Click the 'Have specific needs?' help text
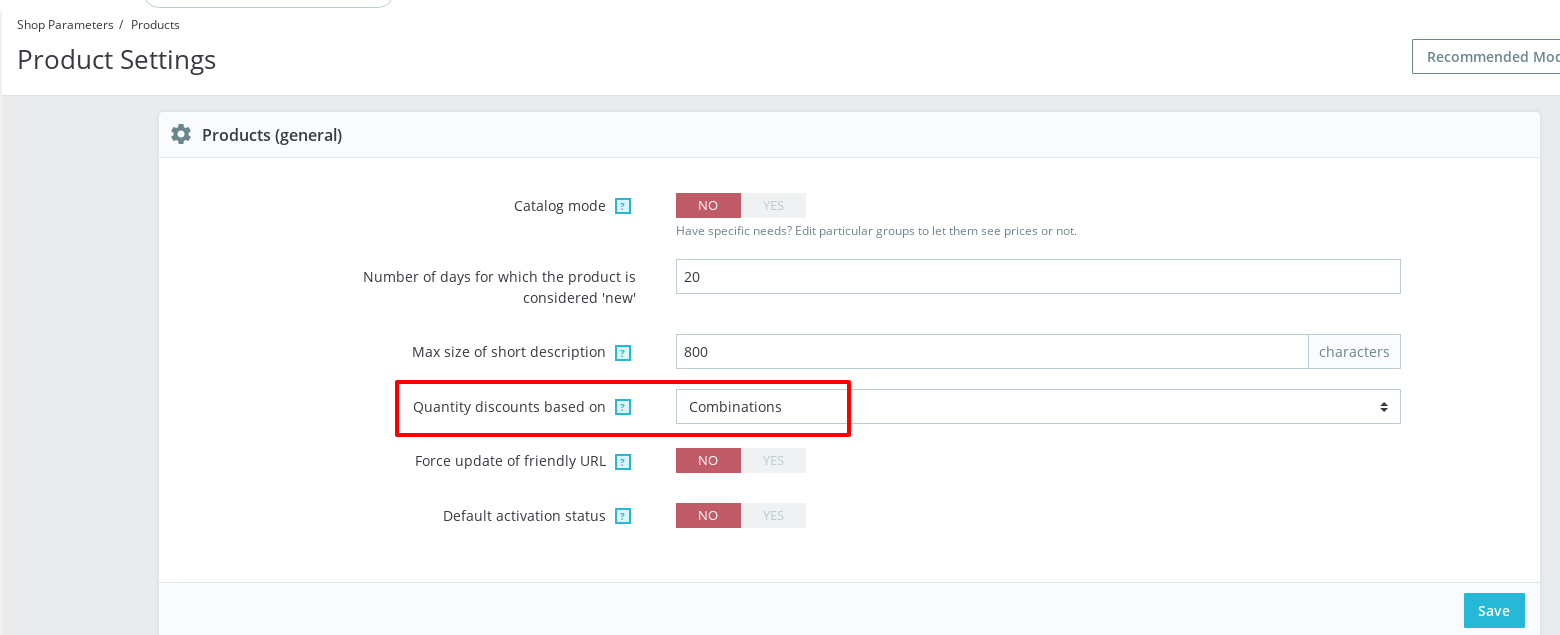Screen dimensions: 1560x635 [x=876, y=231]
